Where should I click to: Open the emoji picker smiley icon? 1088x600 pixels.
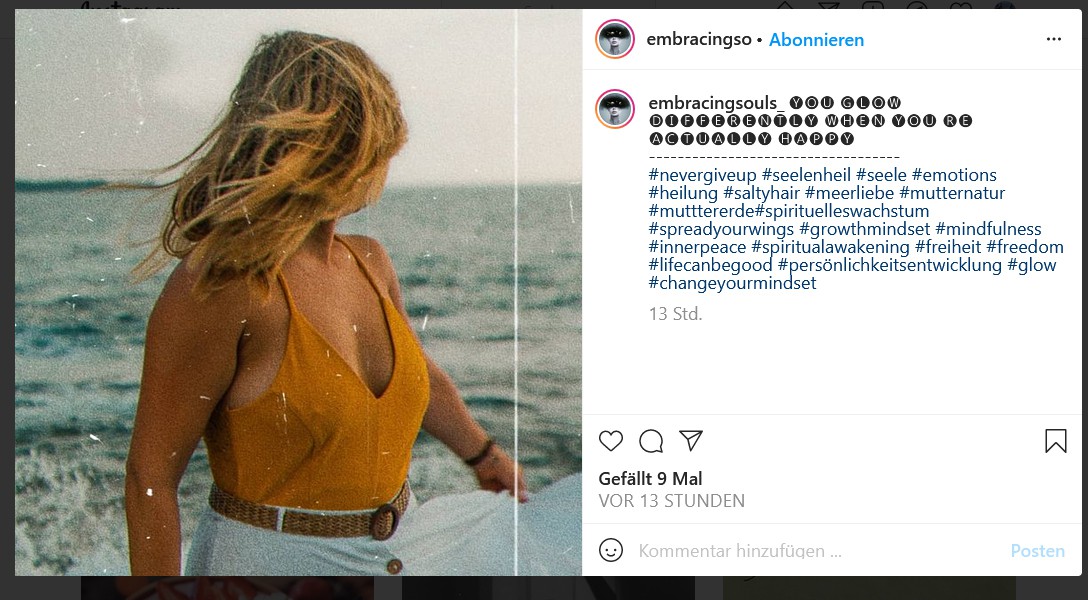point(611,550)
